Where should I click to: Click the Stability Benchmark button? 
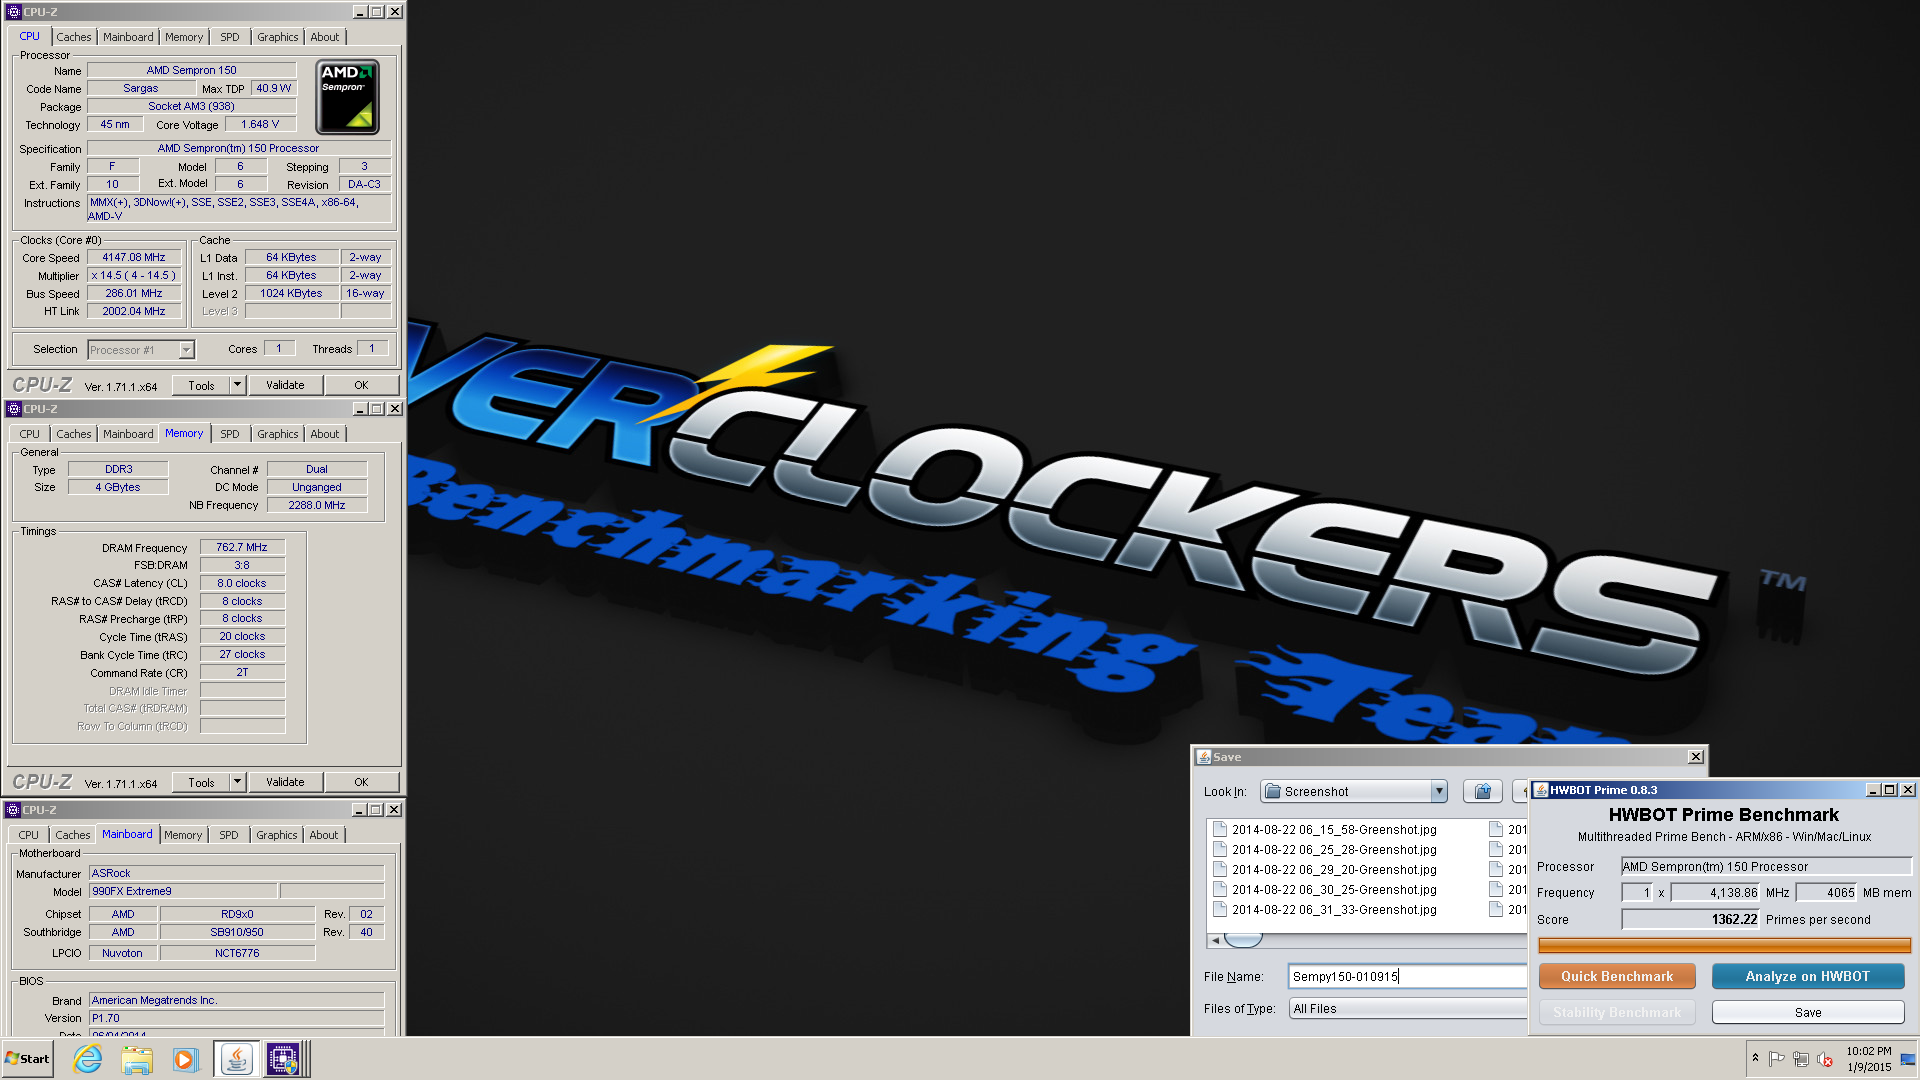click(1616, 1012)
